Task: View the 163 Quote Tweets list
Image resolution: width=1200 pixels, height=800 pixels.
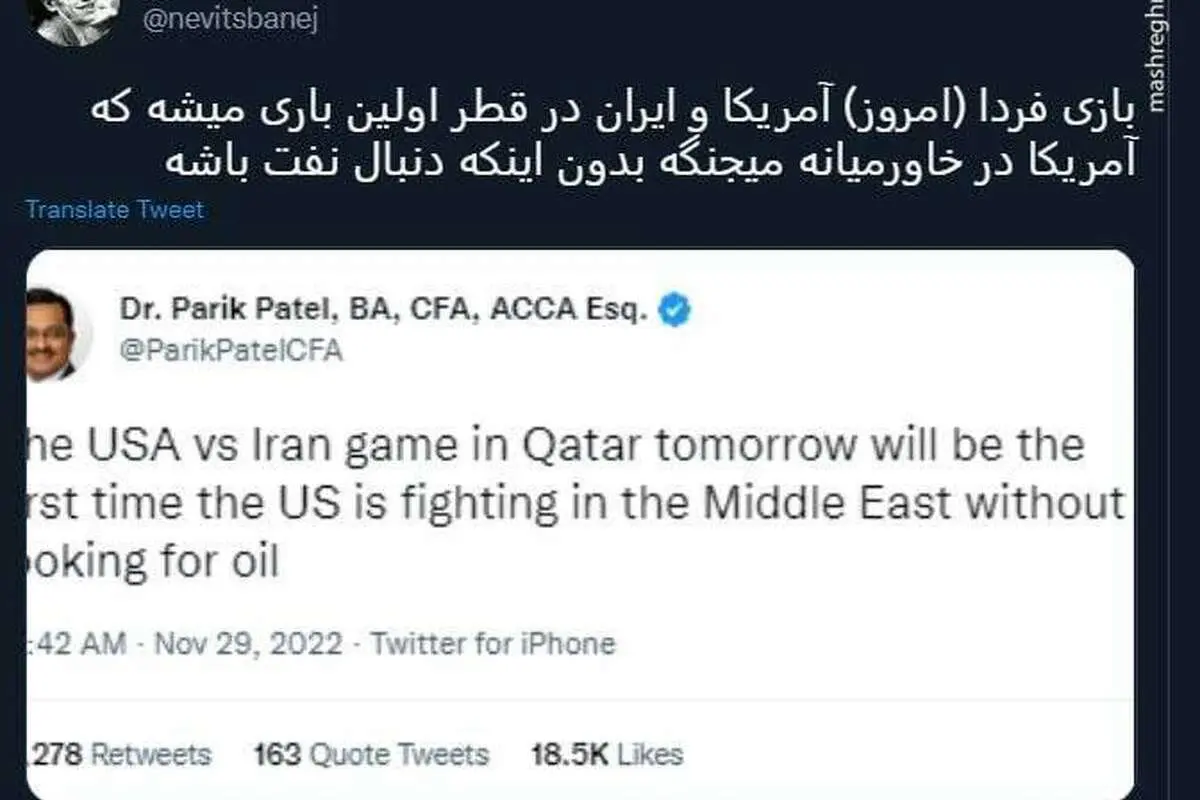Action: pyautogui.click(x=371, y=753)
